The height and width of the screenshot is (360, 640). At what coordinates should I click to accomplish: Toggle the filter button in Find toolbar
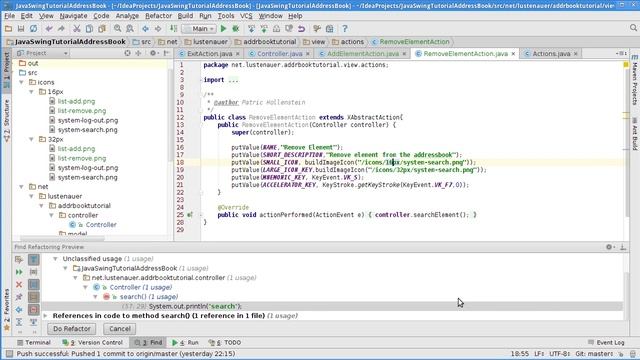(34, 260)
